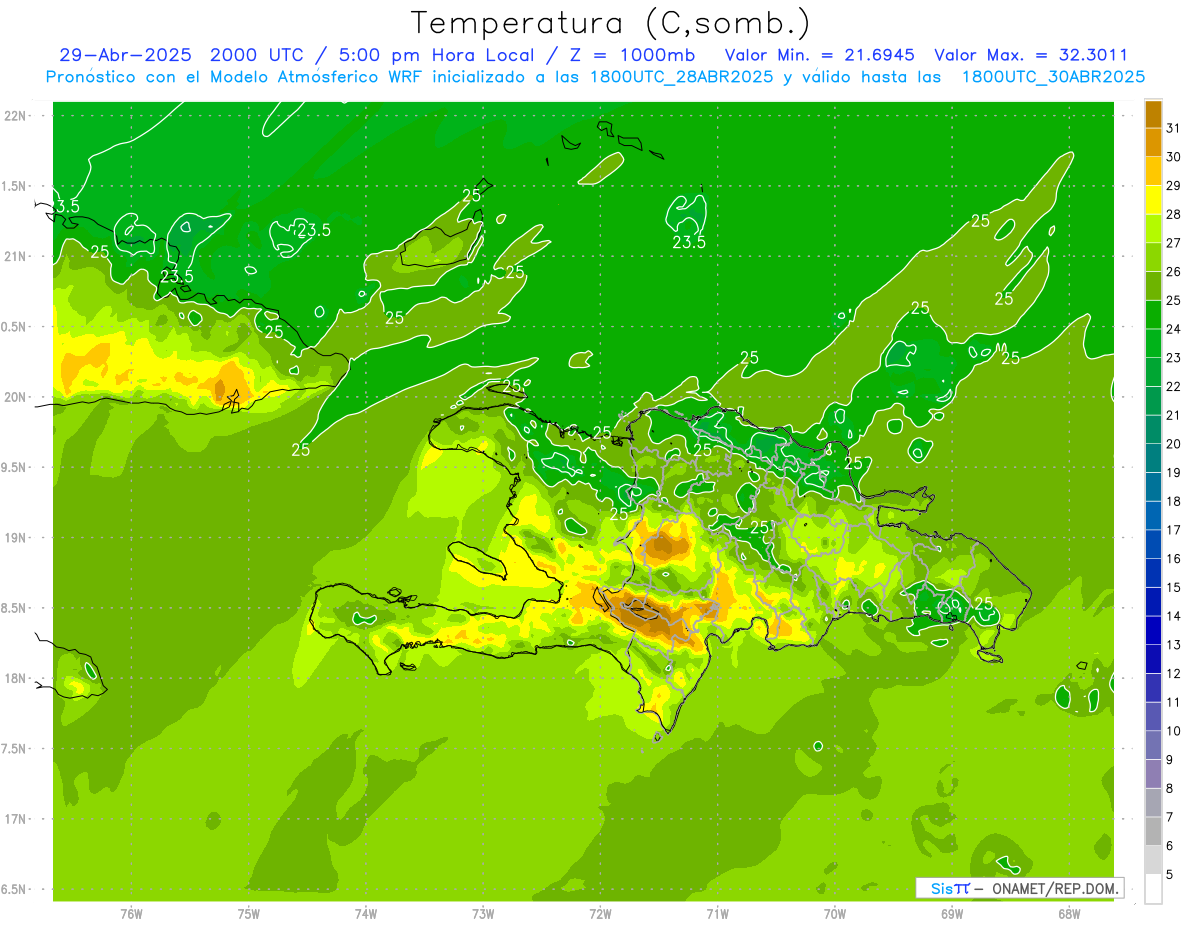
Task: Click the colorbar swatch between 24 and 25
Action: [1153, 315]
